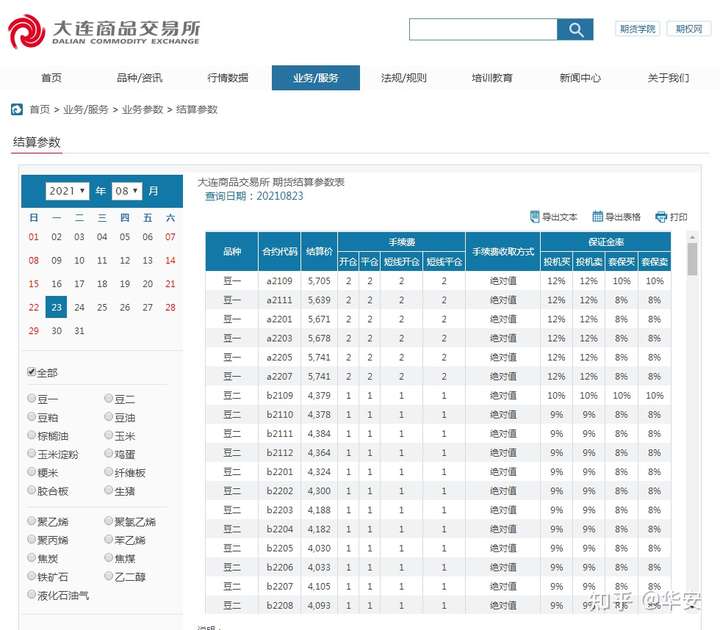This screenshot has height=630, width=720.
Task: Open the 期权网 link
Action: click(x=689, y=29)
